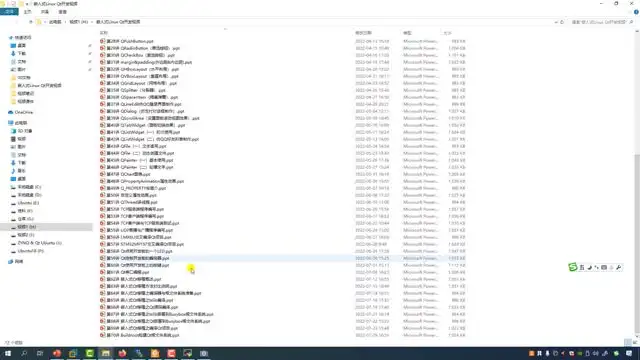Click the file icon for 第51讲 QThread
Viewport: 640px width, 360px height.
pos(102,202)
